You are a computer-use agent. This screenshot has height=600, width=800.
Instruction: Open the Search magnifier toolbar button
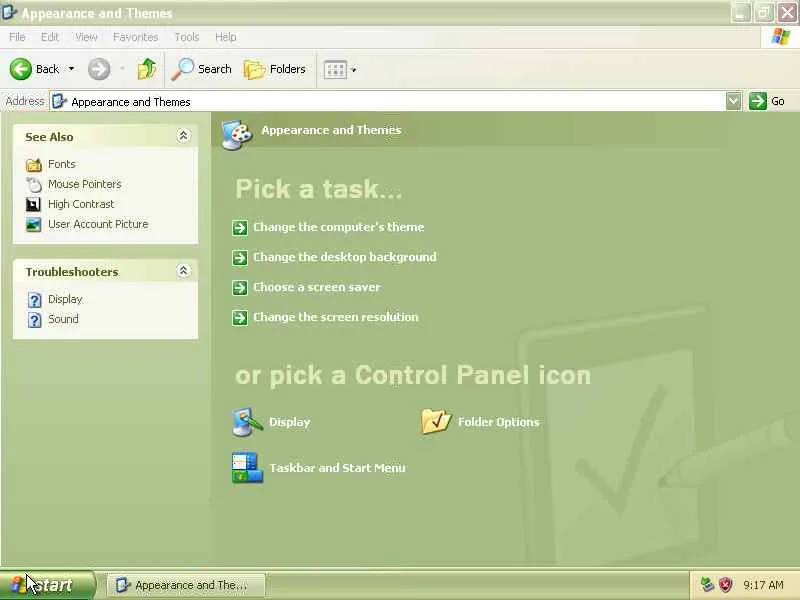pyautogui.click(x=202, y=69)
